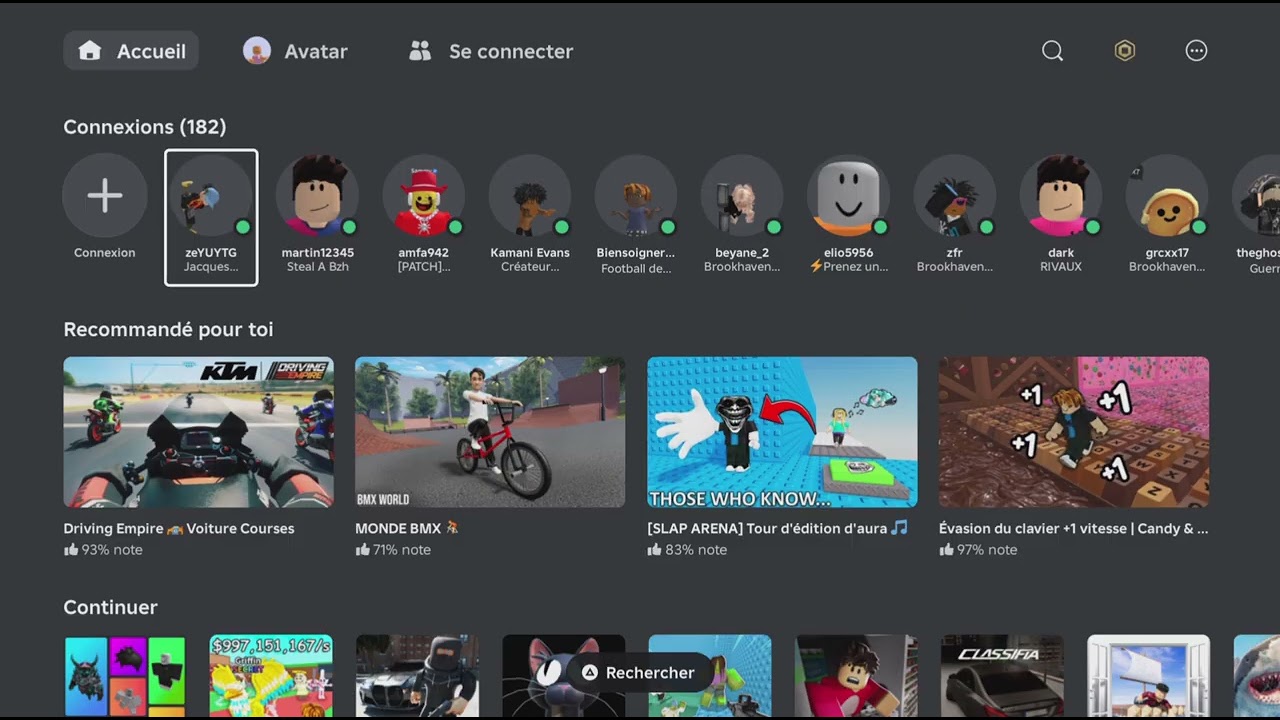Open the Driving Empire game thumbnail
The width and height of the screenshot is (1280, 720).
tap(198, 432)
